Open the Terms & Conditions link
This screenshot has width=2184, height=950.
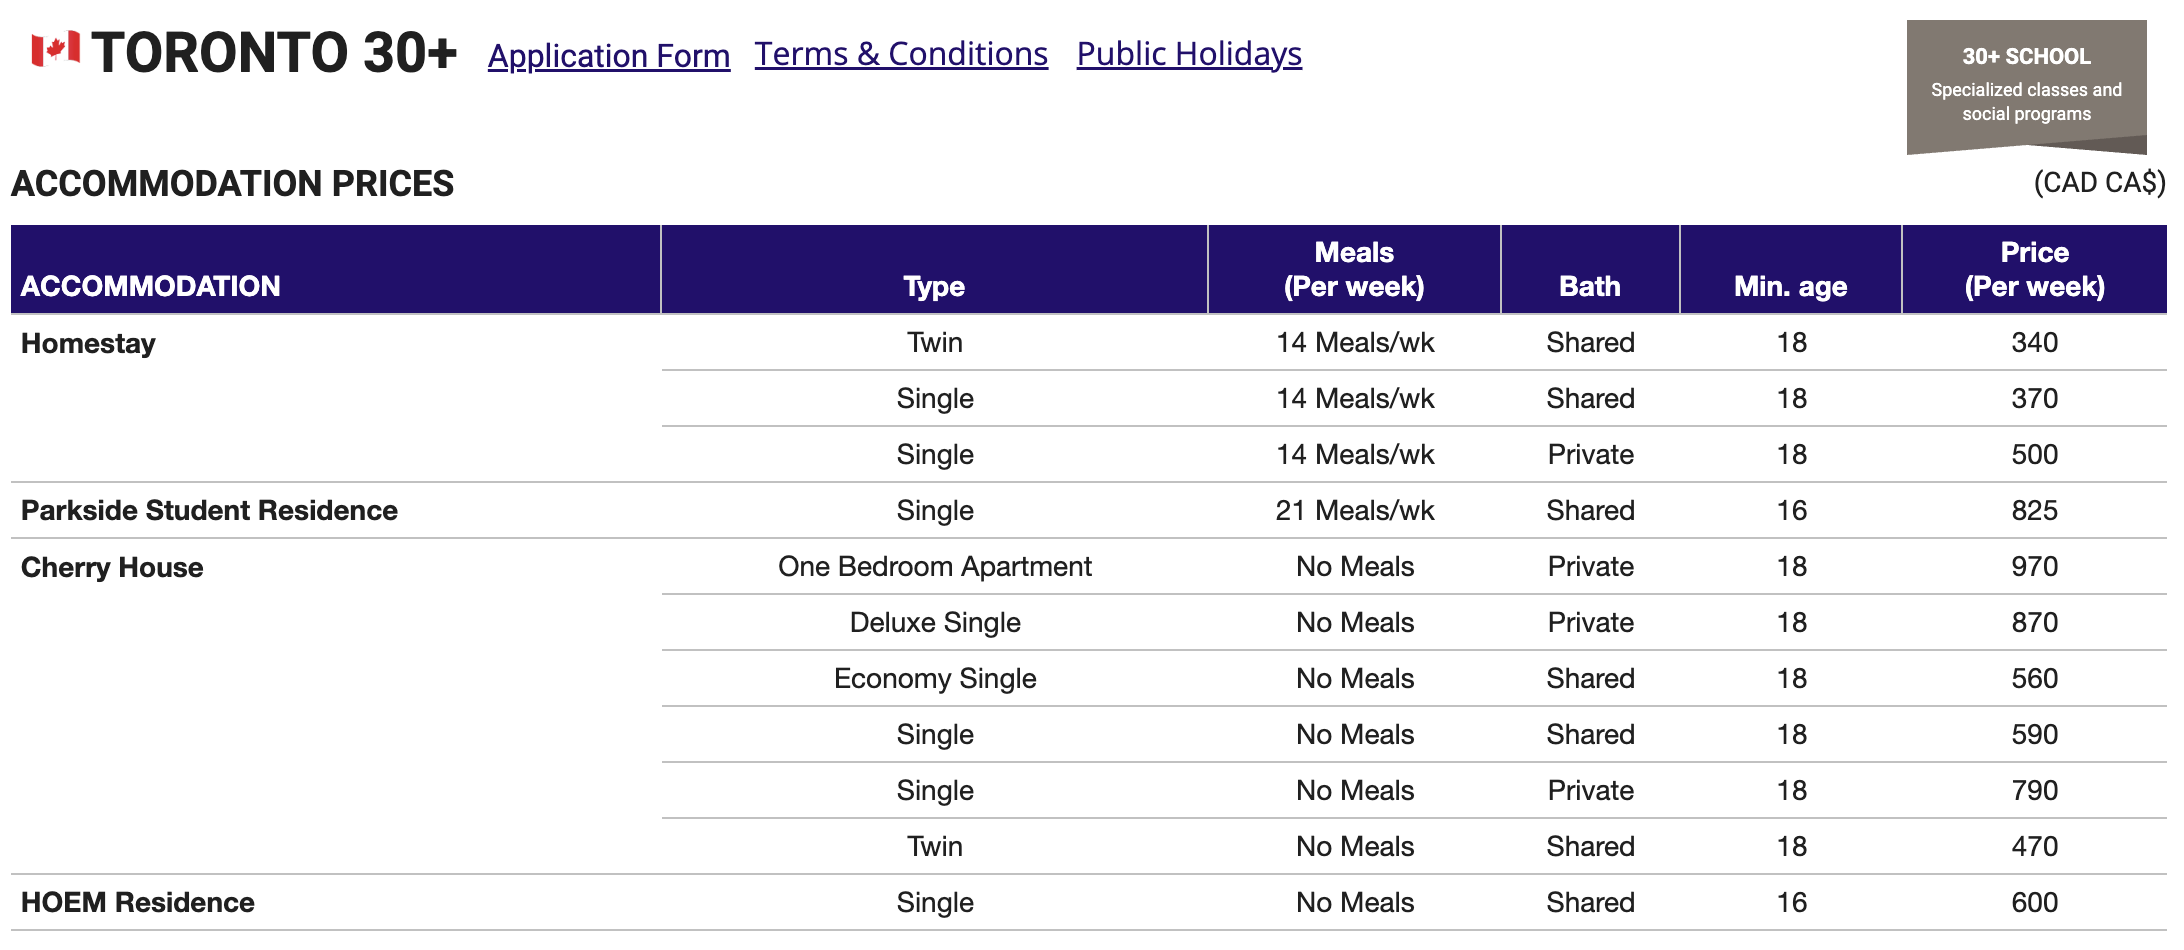[x=900, y=54]
